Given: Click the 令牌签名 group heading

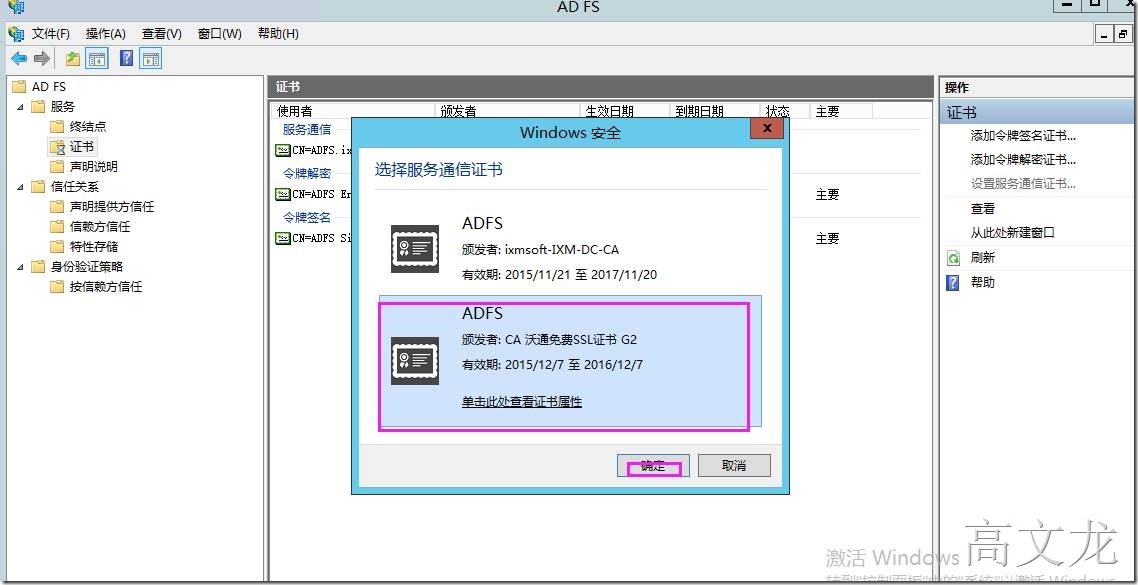Looking at the screenshot, I should pyautogui.click(x=307, y=217).
